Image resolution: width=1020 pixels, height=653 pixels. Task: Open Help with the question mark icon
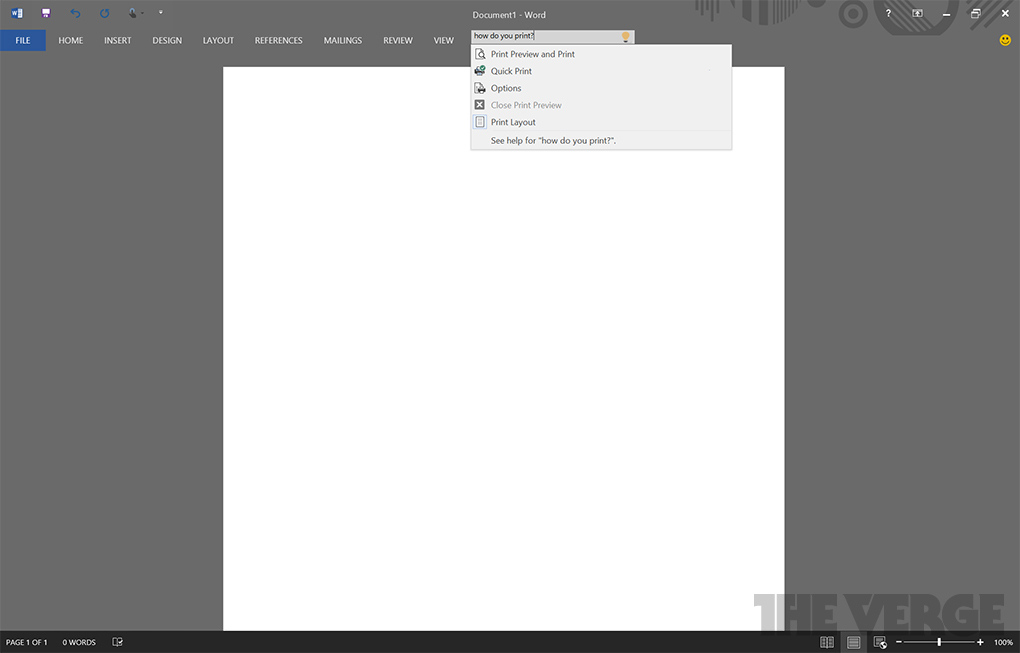pyautogui.click(x=888, y=14)
